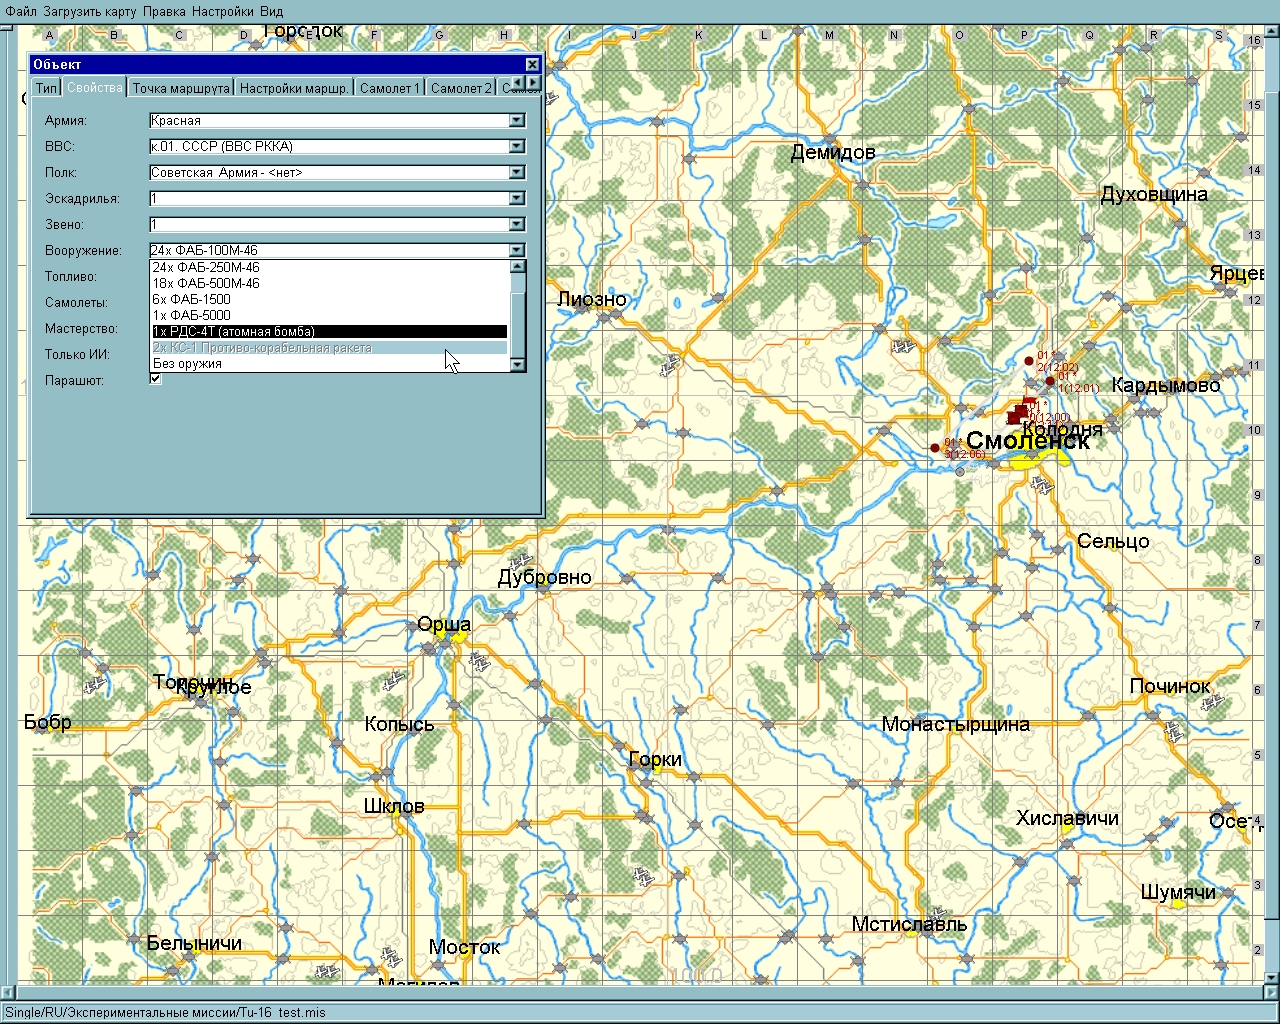Click airfield icon above Дубровно label
This screenshot has width=1280, height=1024.
pos(520,560)
